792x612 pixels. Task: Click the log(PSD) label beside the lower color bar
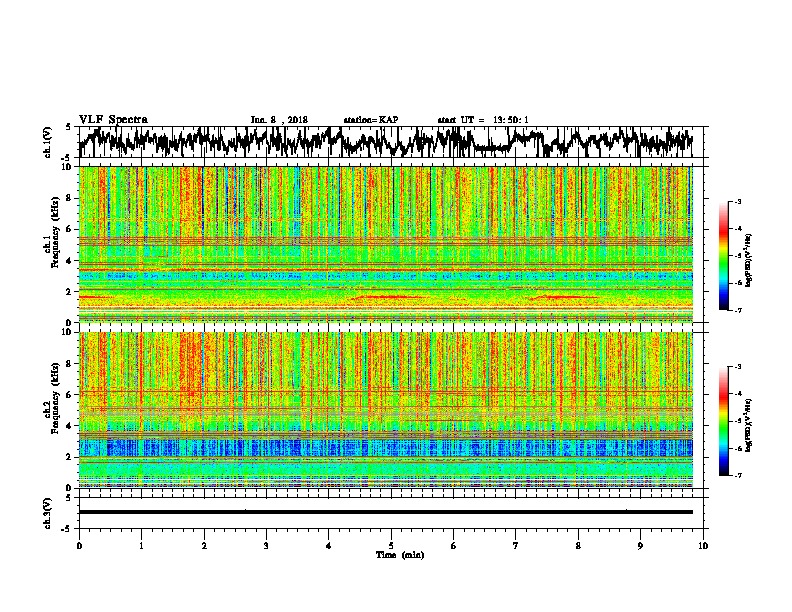[748, 425]
